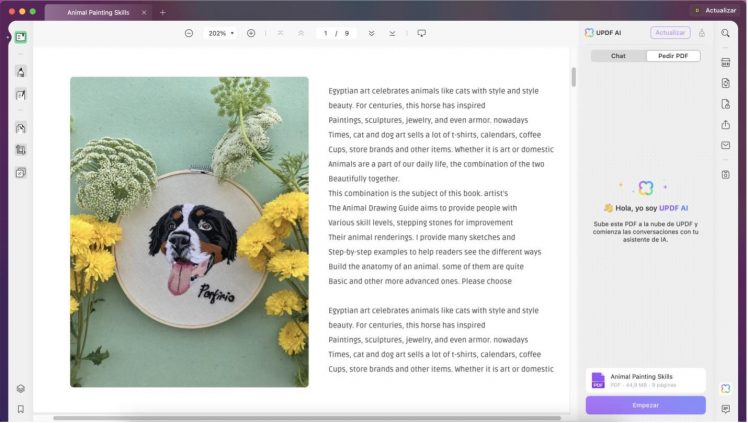Open a new tab with the plus button
Screen dimensions: 748x423
[x=163, y=12]
